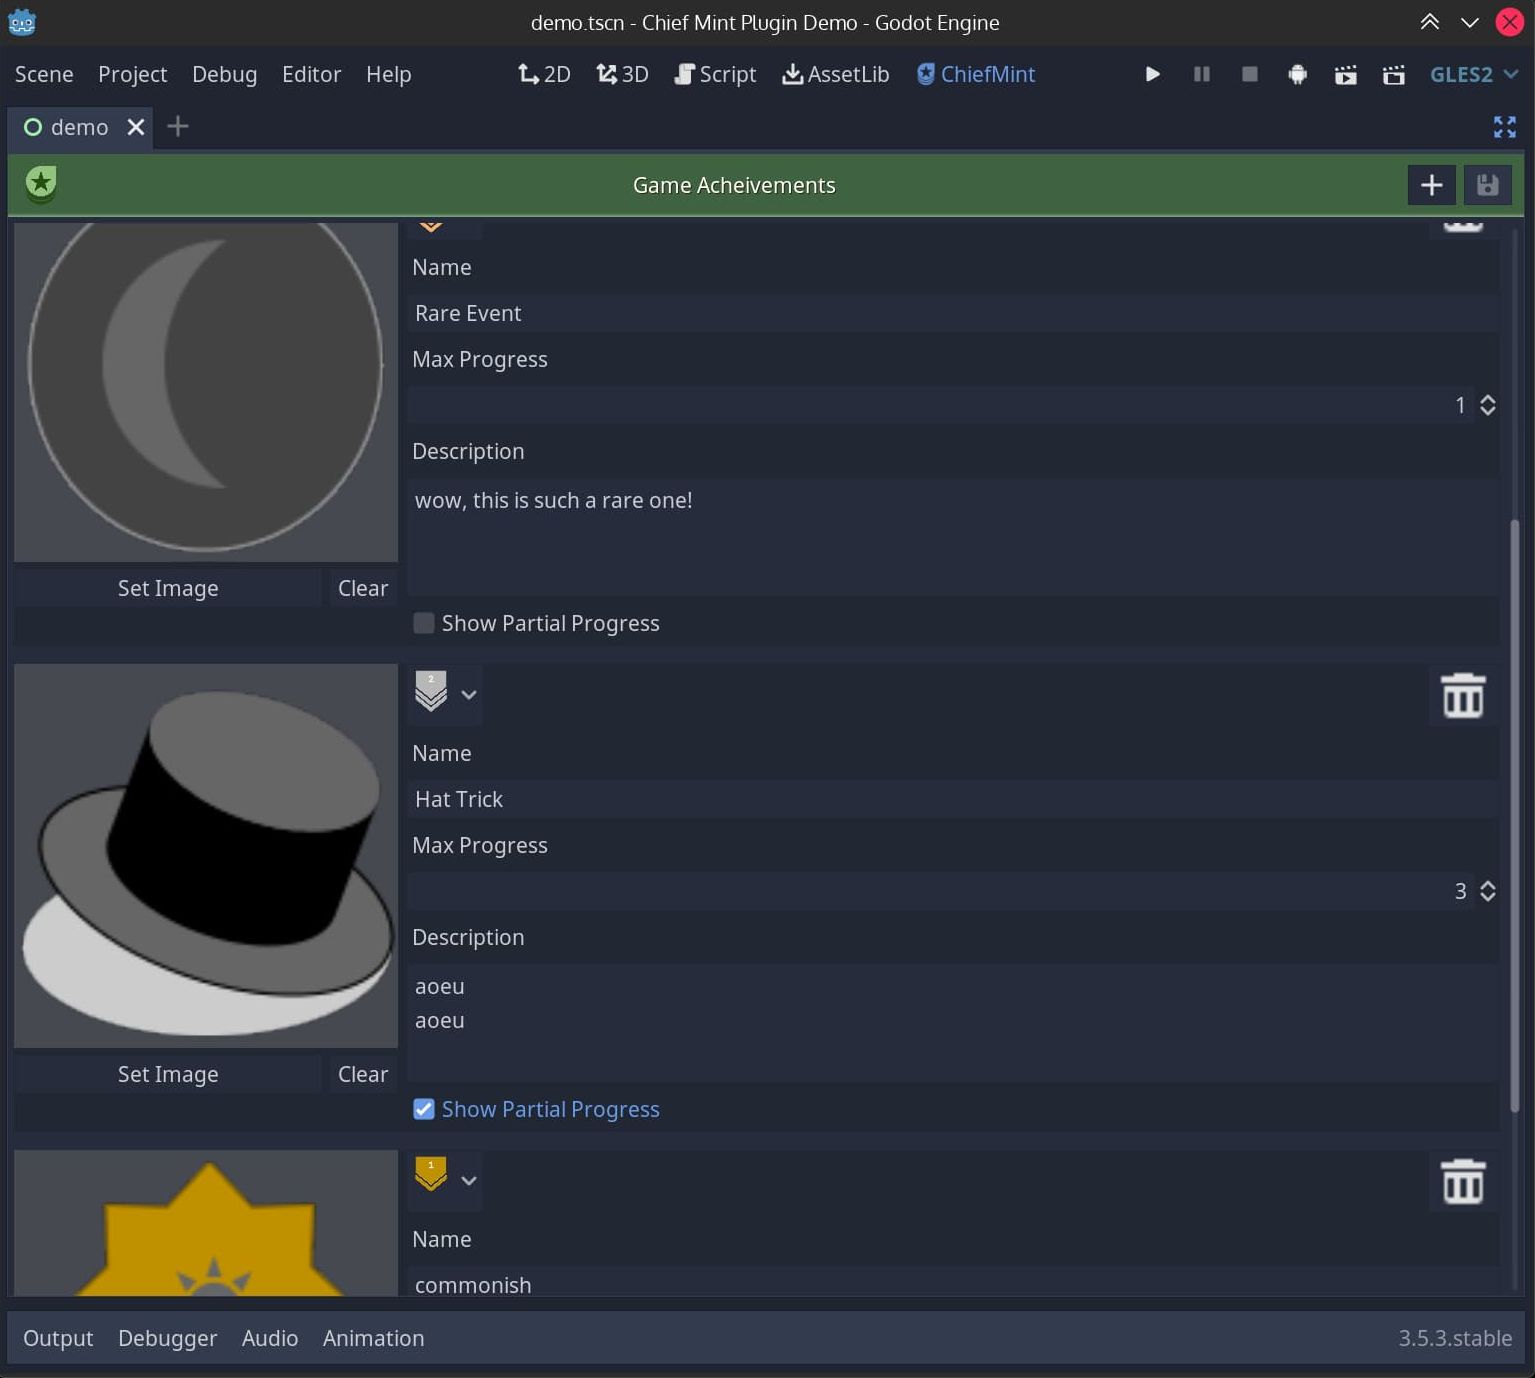
Task: Click the Rare Event name field
Action: [x=952, y=313]
